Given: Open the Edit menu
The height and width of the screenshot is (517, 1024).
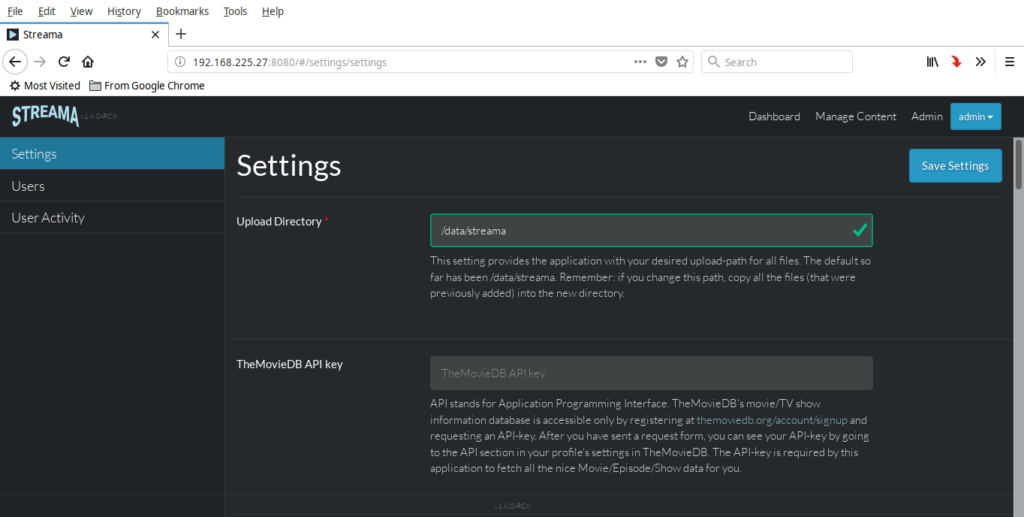Looking at the screenshot, I should point(46,11).
